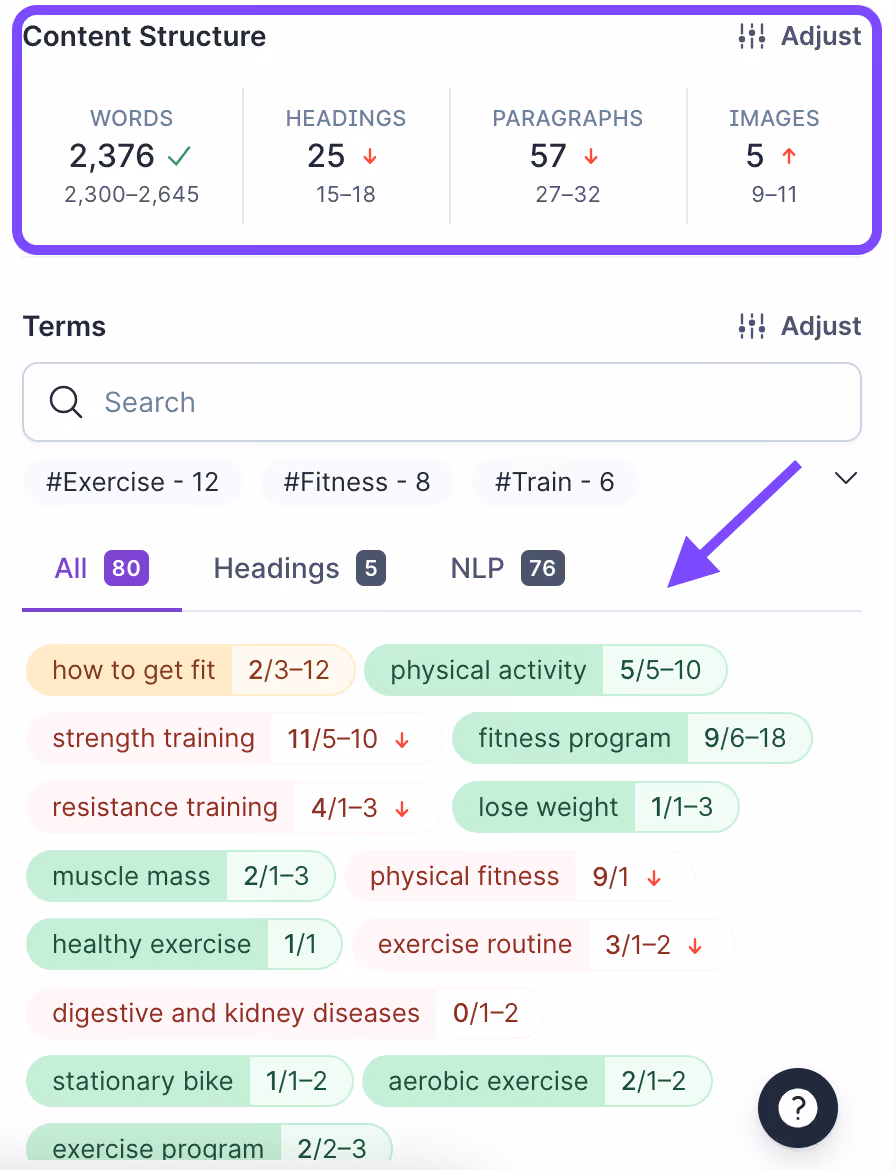The height and width of the screenshot is (1170, 896).
Task: Expand the hashtag filters chevron
Action: 845,478
